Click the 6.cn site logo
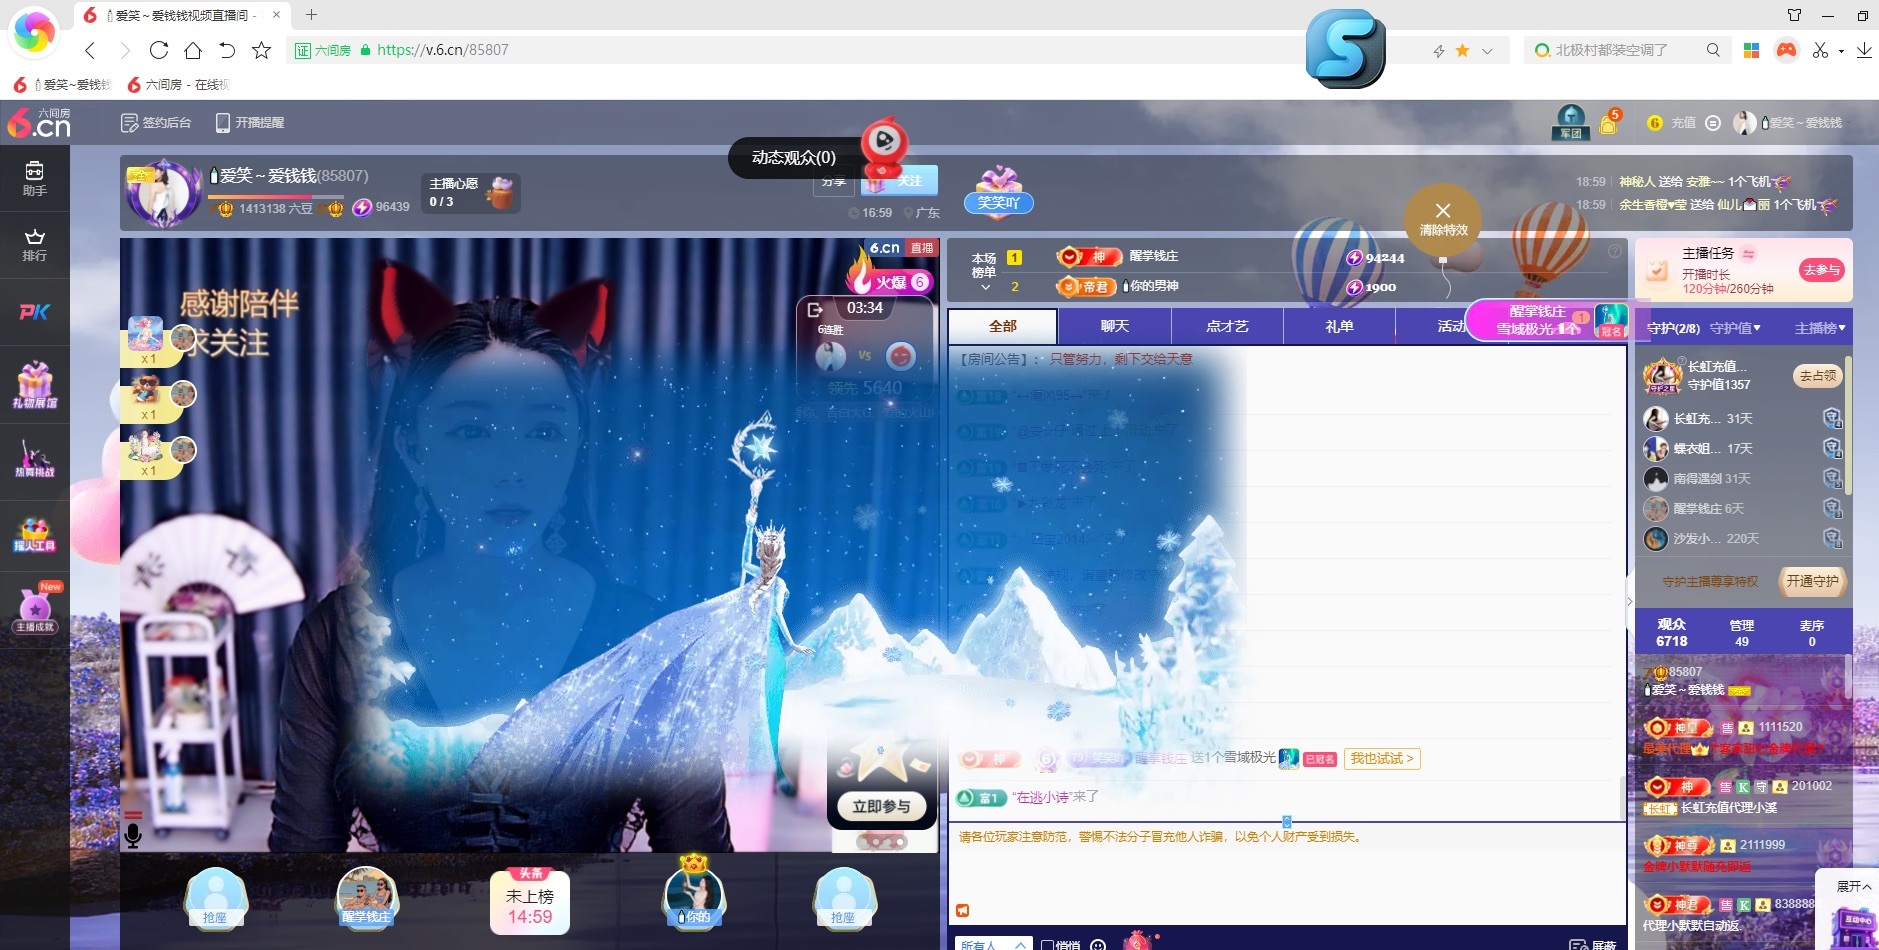Screen dimensions: 1879x950 click(38, 123)
